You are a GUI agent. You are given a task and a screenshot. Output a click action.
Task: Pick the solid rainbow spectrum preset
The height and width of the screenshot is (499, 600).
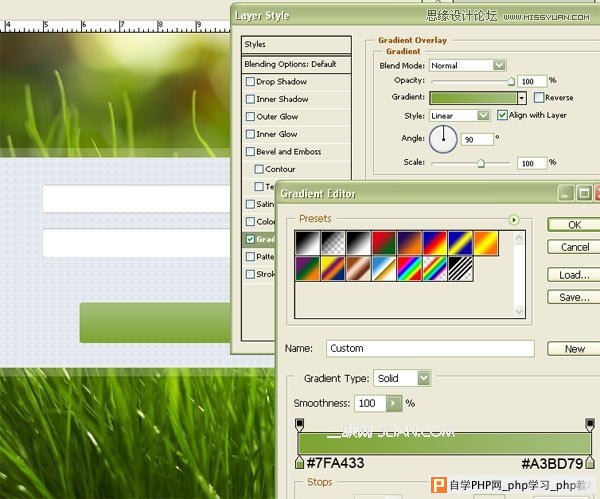pos(410,269)
